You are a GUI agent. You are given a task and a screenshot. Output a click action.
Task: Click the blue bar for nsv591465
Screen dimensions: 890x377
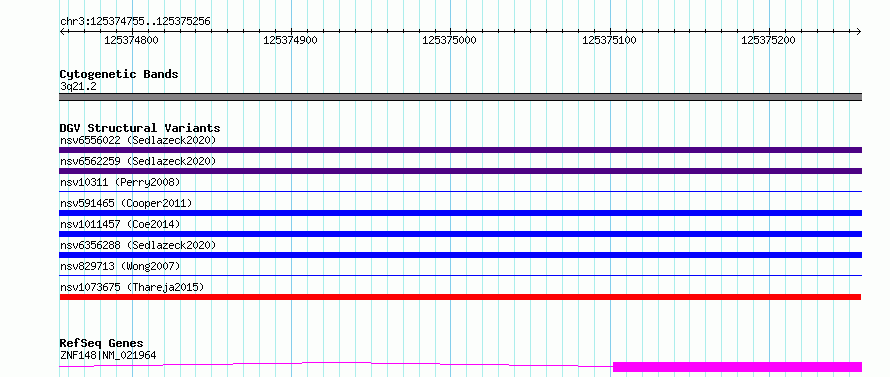click(460, 213)
